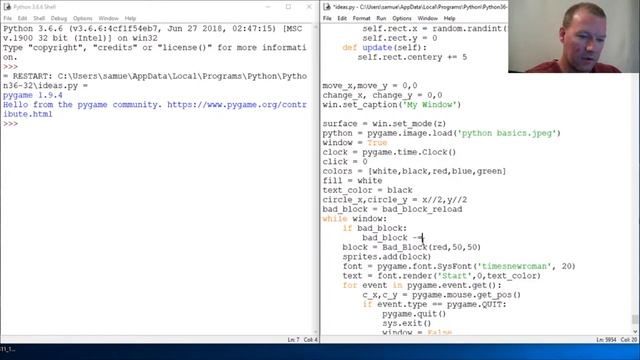Open Run menu in ideas.py editor

(381, 18)
